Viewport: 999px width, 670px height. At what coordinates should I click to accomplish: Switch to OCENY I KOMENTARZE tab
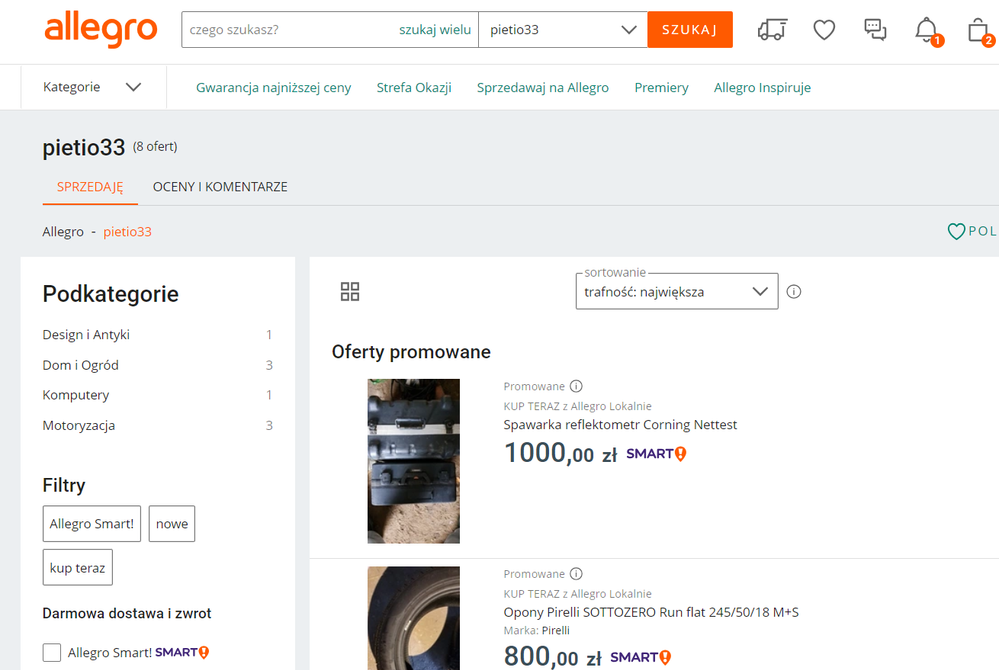(220, 187)
